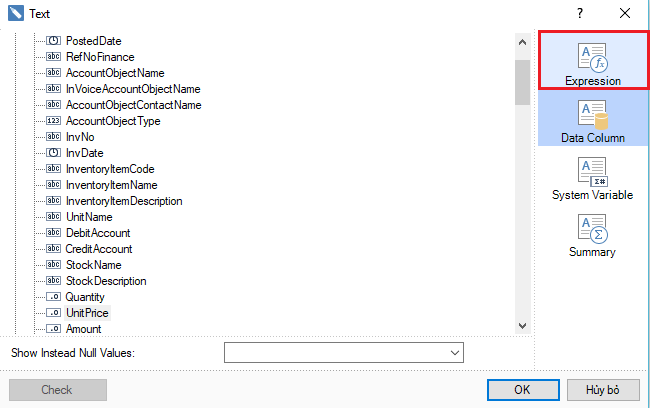Click the Quantity decimal-type icon
The height and width of the screenshot is (408, 650).
coord(54,297)
